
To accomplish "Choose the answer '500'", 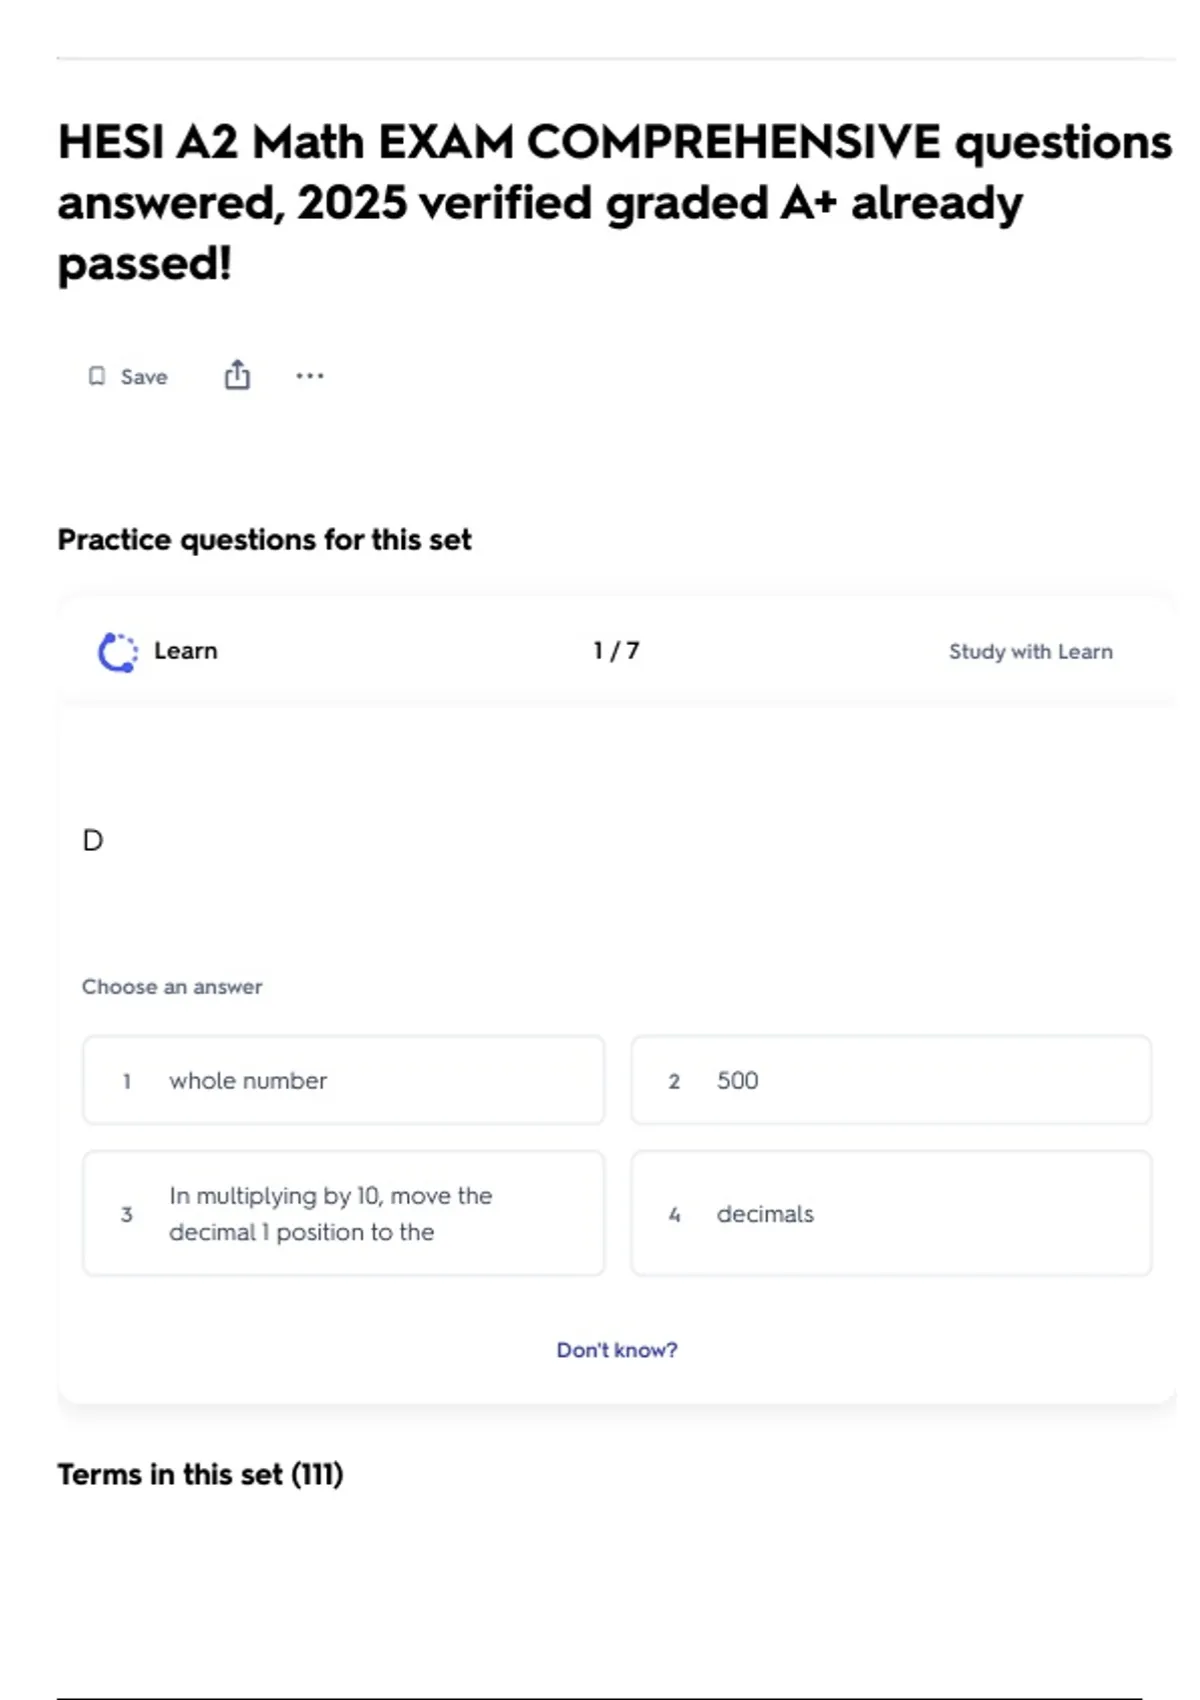I will [890, 1080].
